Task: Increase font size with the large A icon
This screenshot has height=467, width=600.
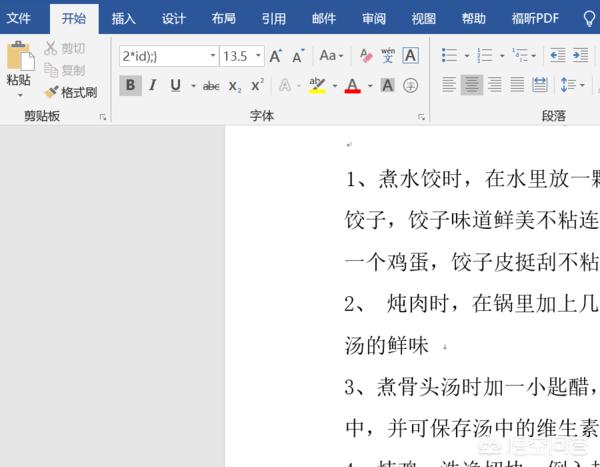Action: pos(276,56)
